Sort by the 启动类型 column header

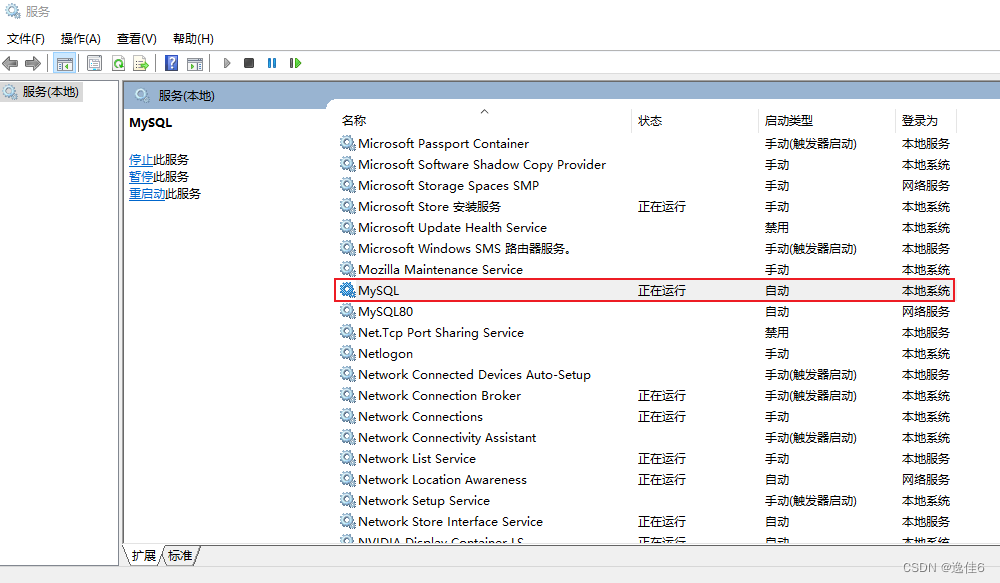click(x=789, y=121)
